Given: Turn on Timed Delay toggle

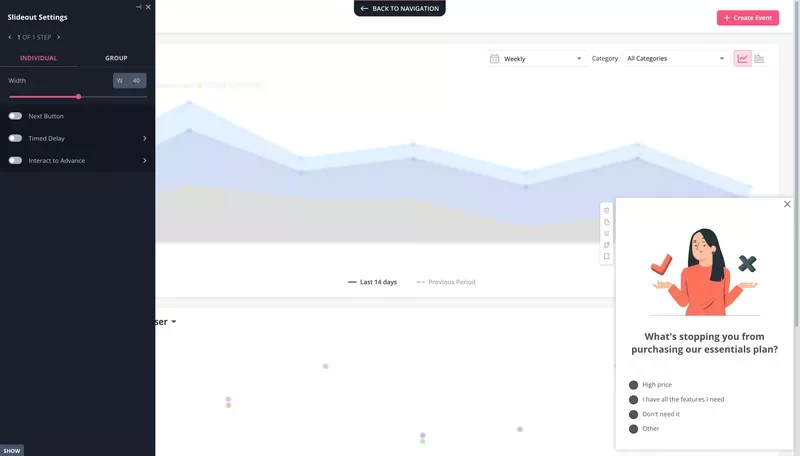Looking at the screenshot, I should 15,138.
